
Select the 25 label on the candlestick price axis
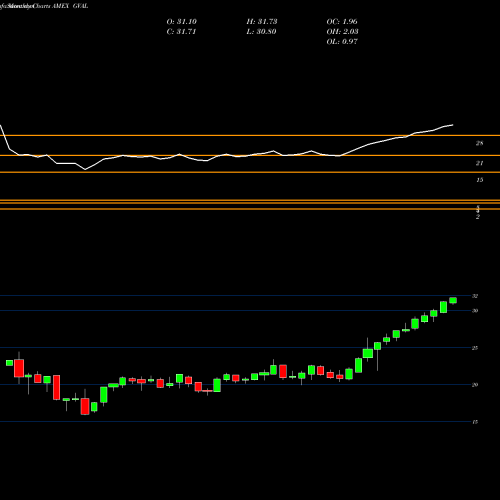coord(475,348)
